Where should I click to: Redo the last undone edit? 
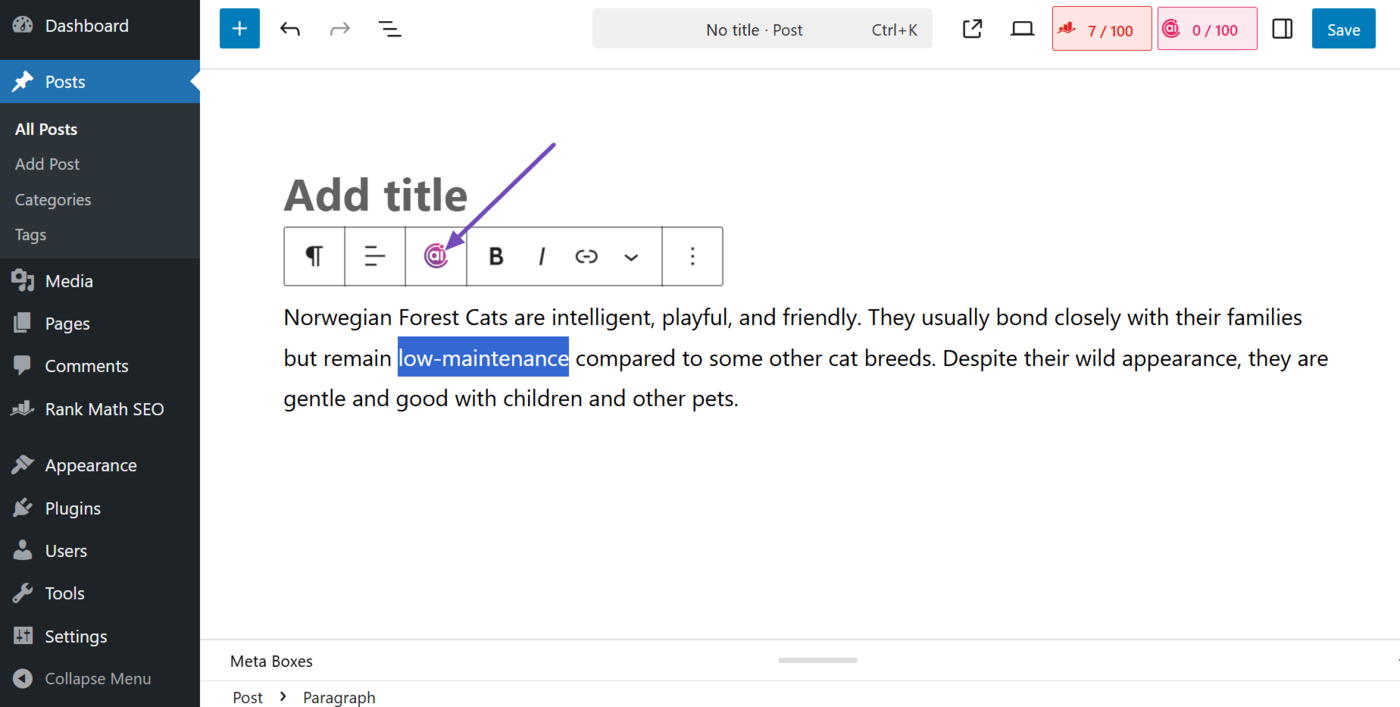click(x=340, y=29)
